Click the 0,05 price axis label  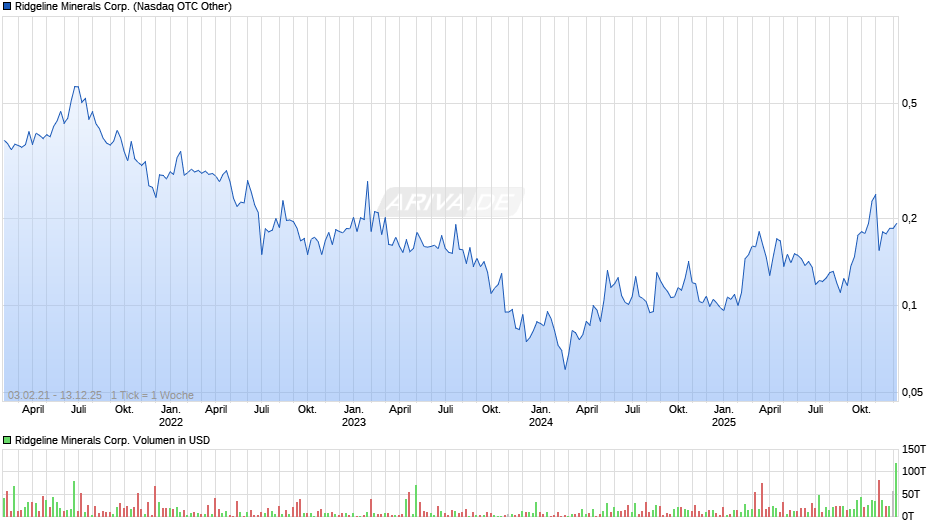912,392
